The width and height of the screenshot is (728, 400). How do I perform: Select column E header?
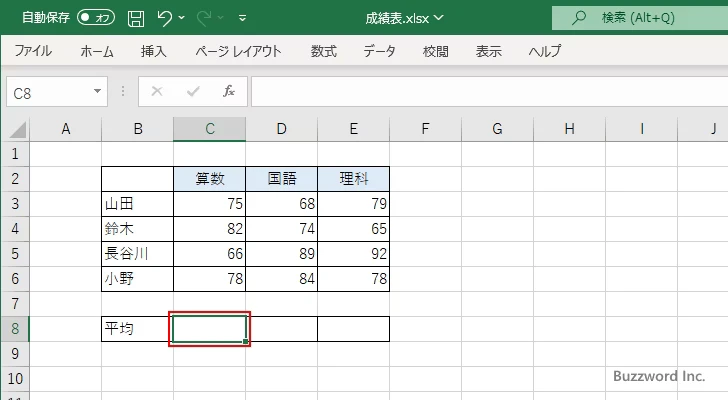[x=353, y=129]
